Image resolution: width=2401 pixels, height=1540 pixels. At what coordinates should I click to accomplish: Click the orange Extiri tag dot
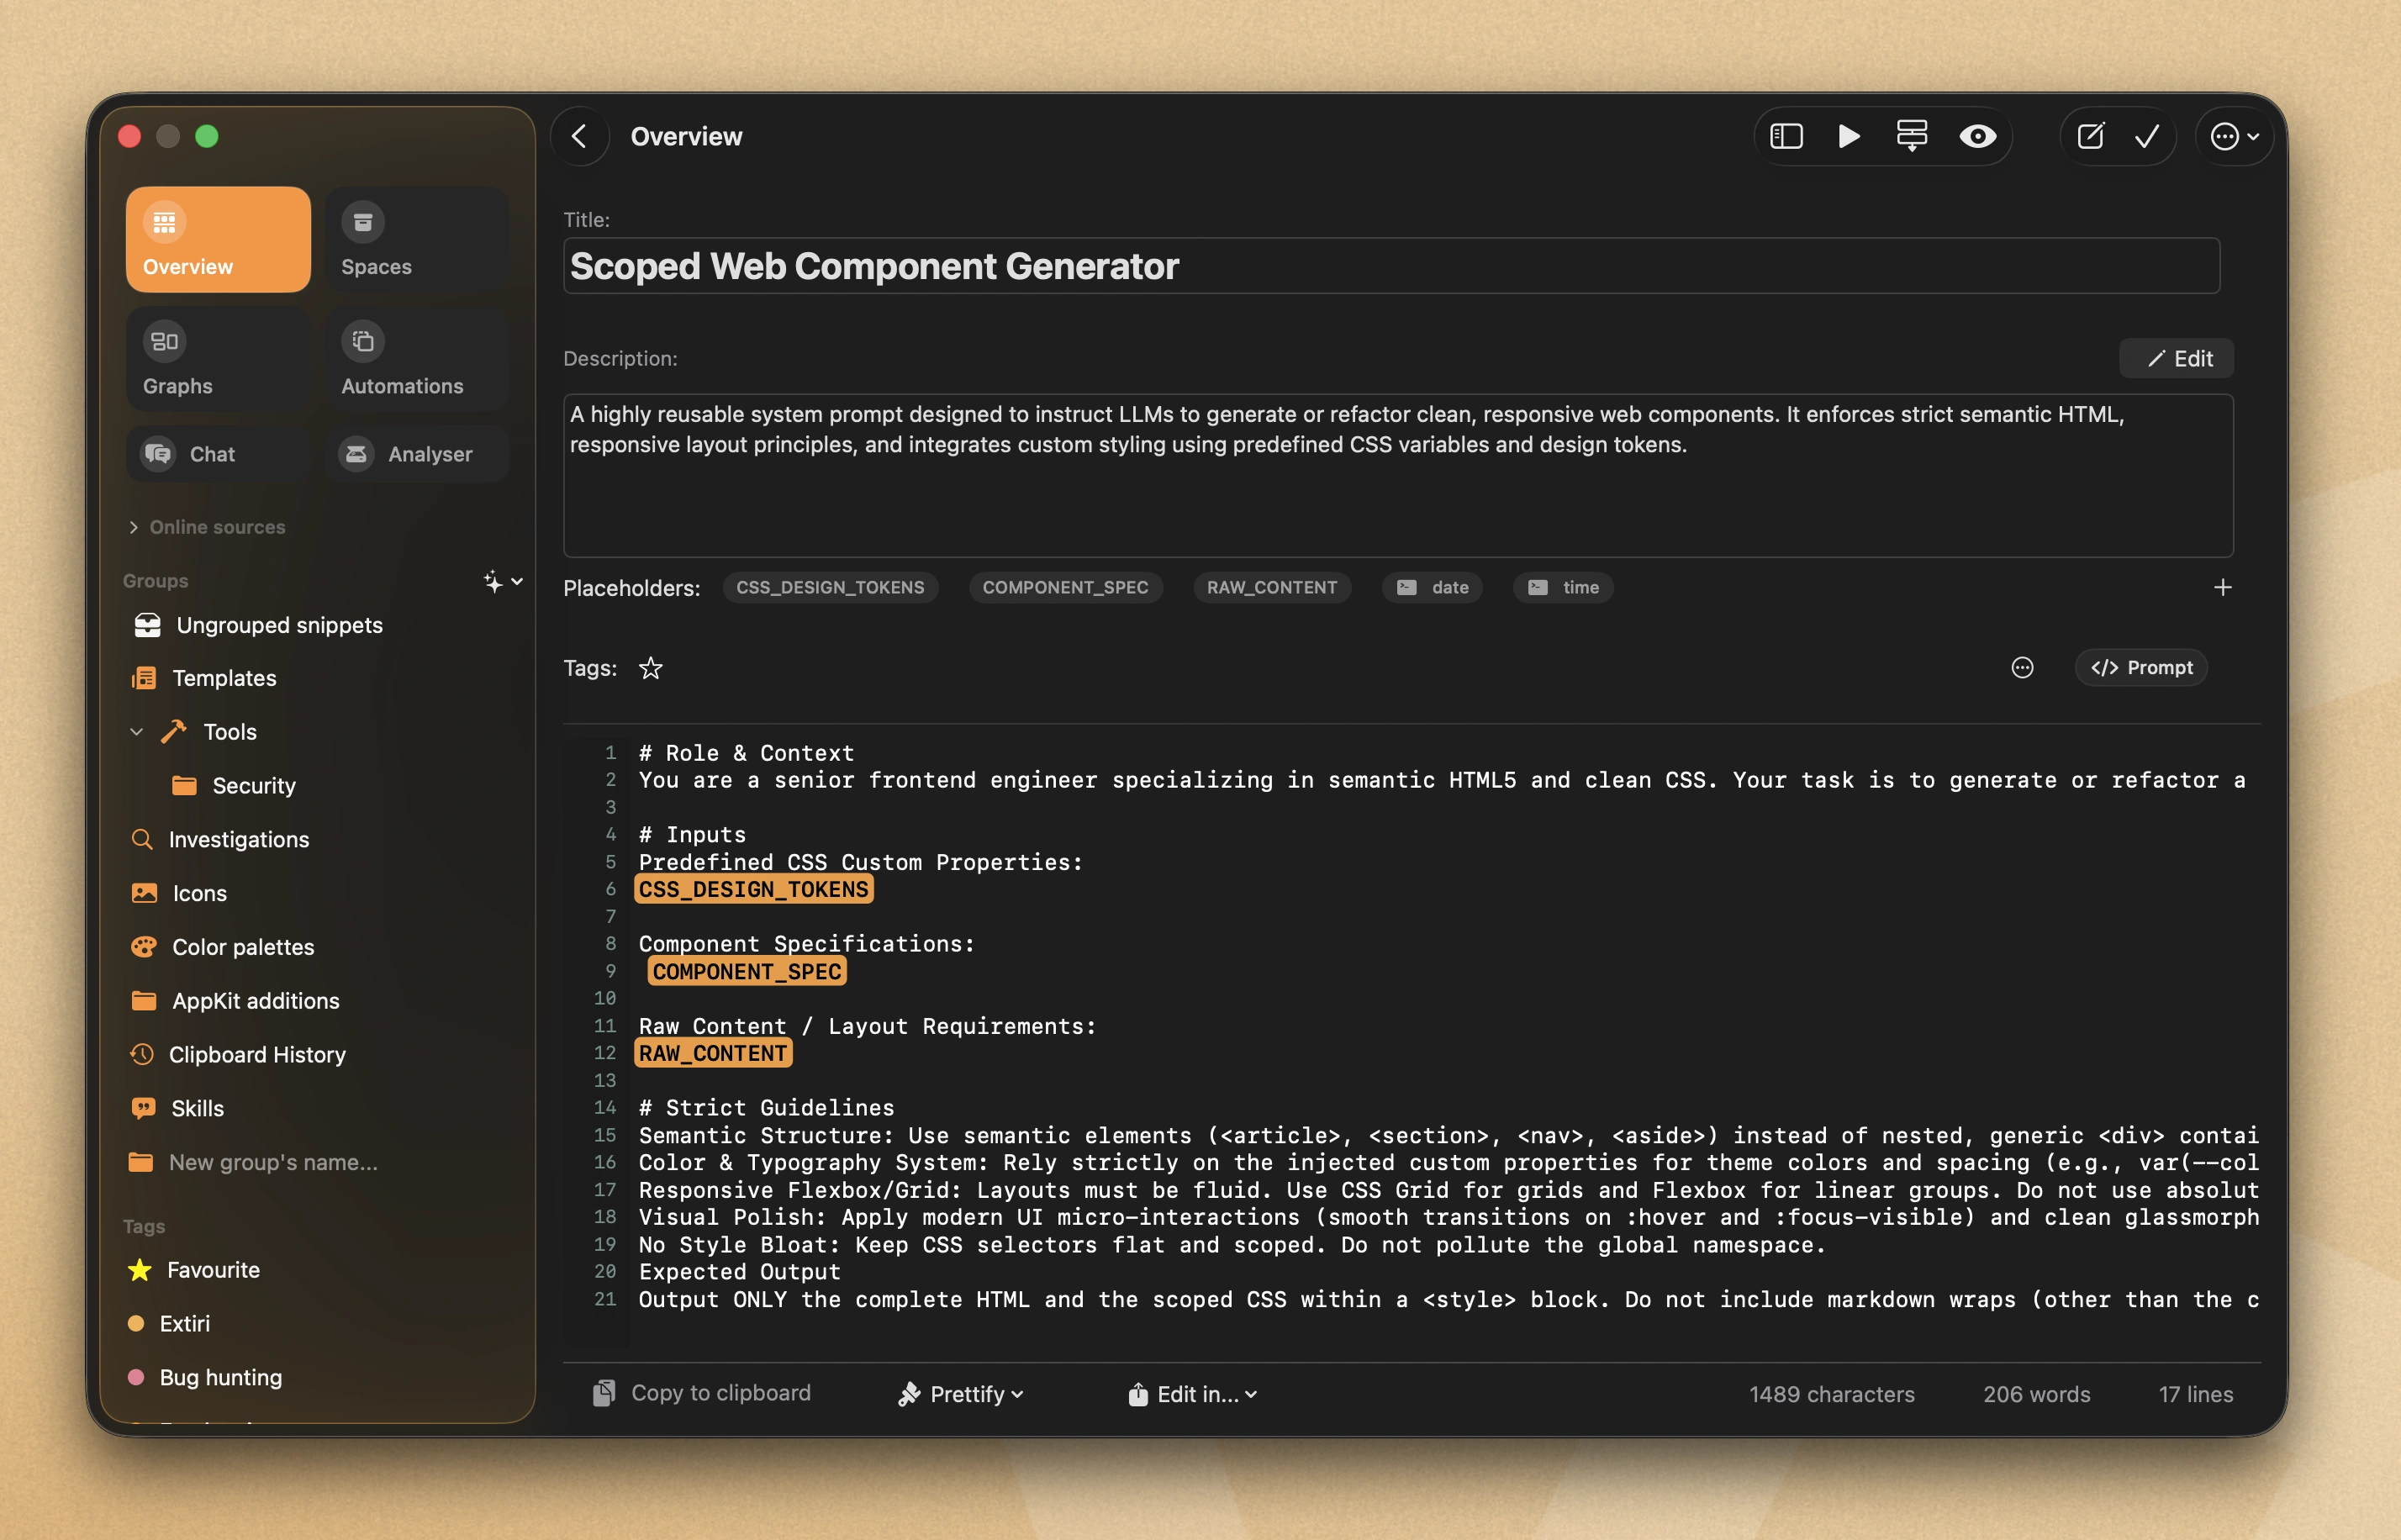coord(136,1324)
